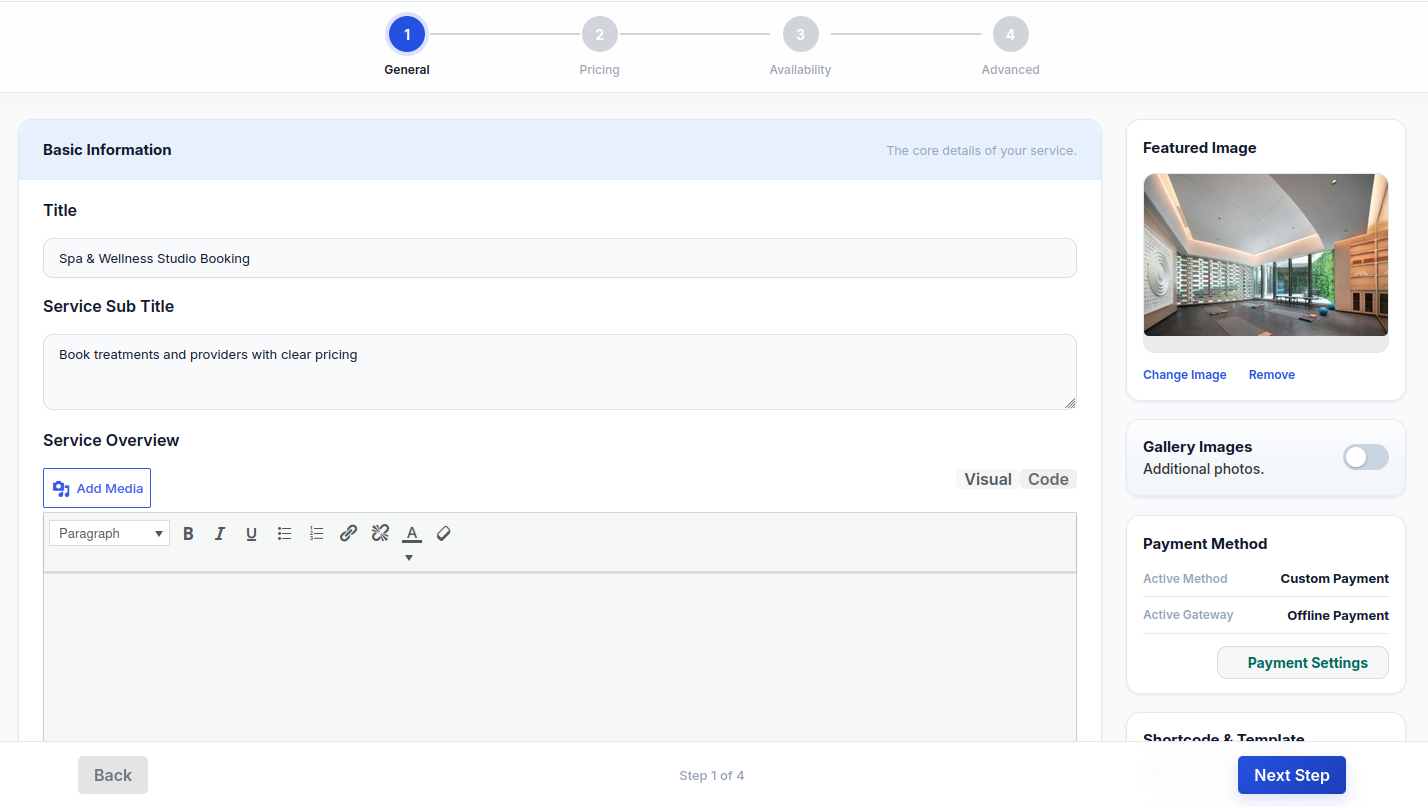
Task: Click the Next Step button
Action: coord(1292,775)
